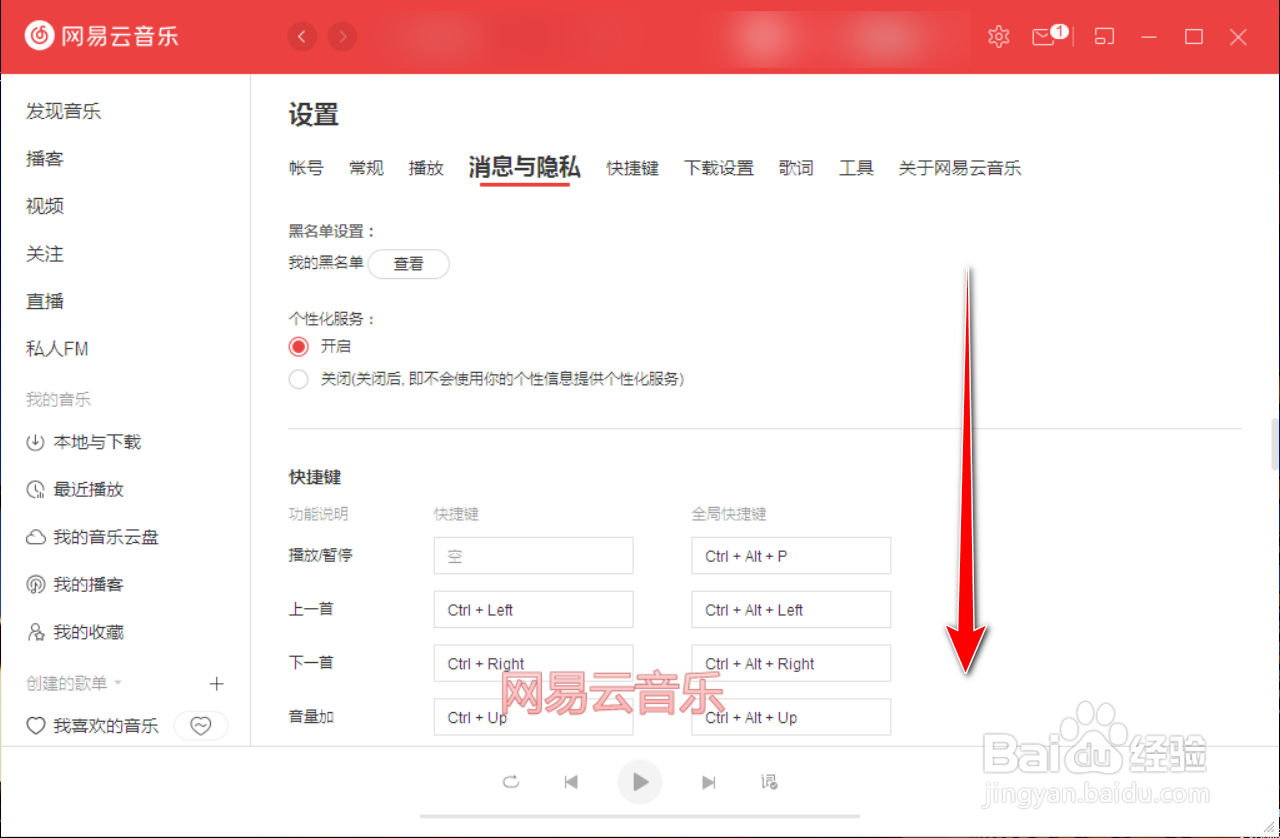Open the 关于网易云音乐 tab
This screenshot has width=1280, height=838.
[x=960, y=168]
